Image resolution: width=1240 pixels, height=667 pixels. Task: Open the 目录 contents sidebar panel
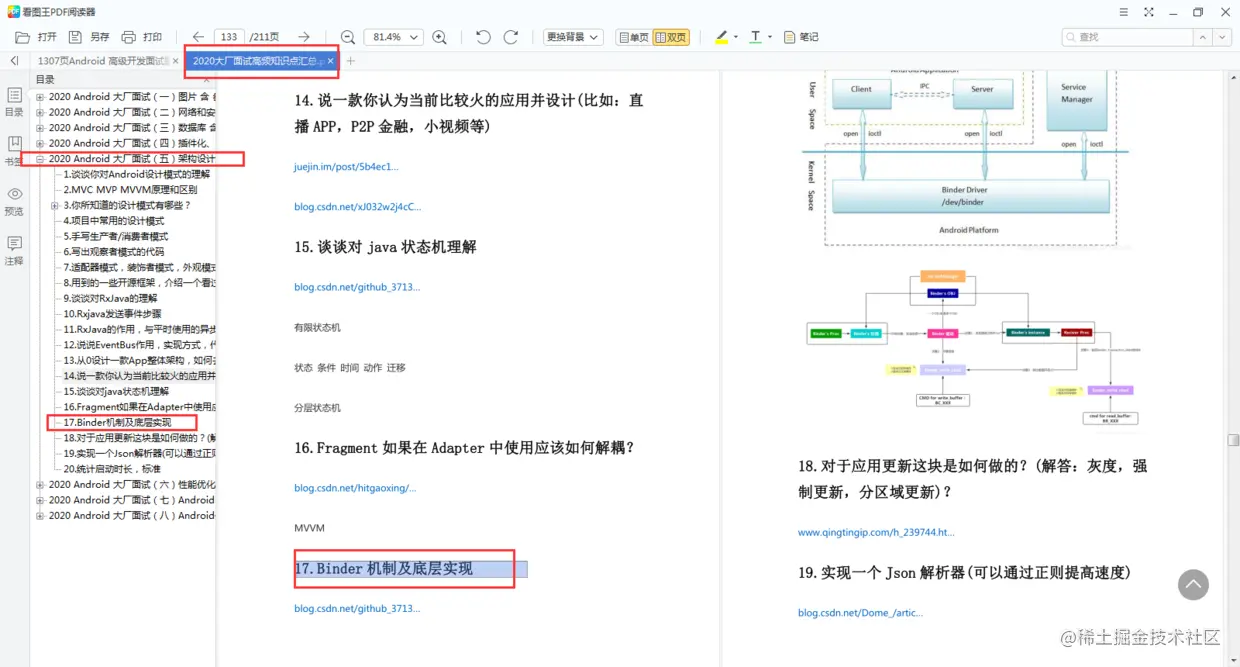(x=14, y=102)
